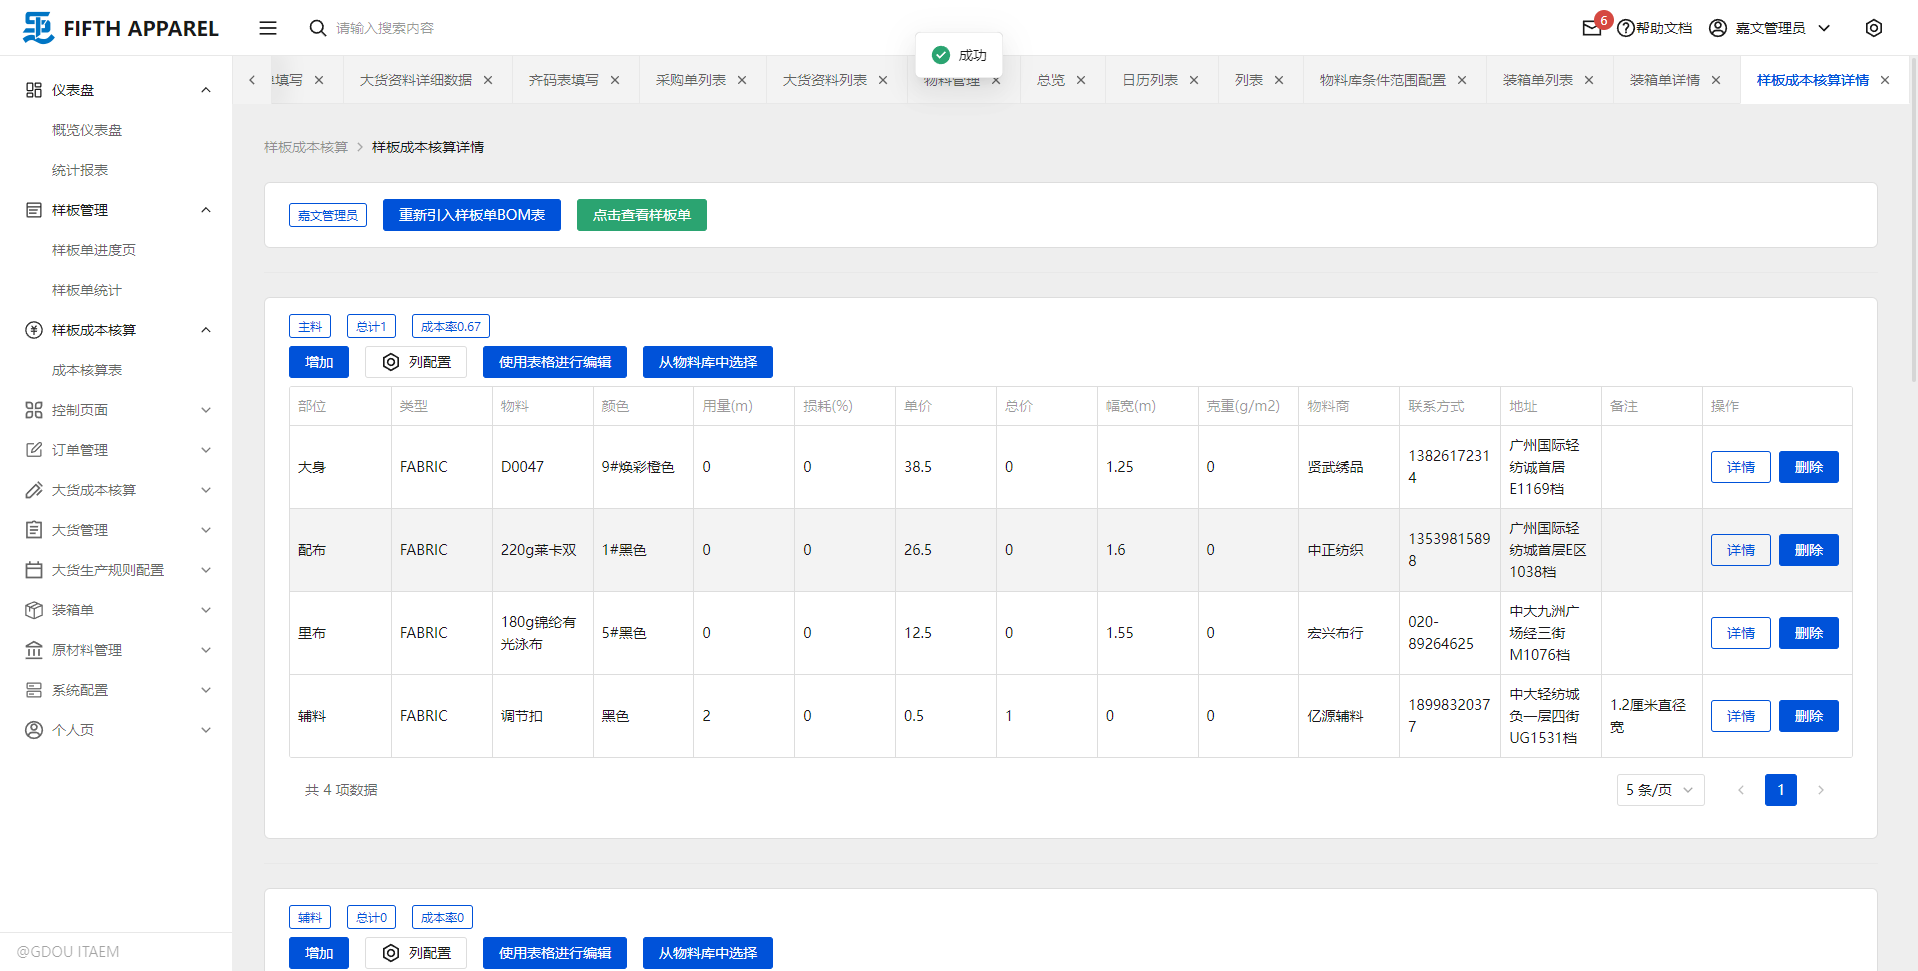The image size is (1918, 971).
Task: Click the 大货成本核算 pen icon in sidebar
Action: (x=34, y=490)
